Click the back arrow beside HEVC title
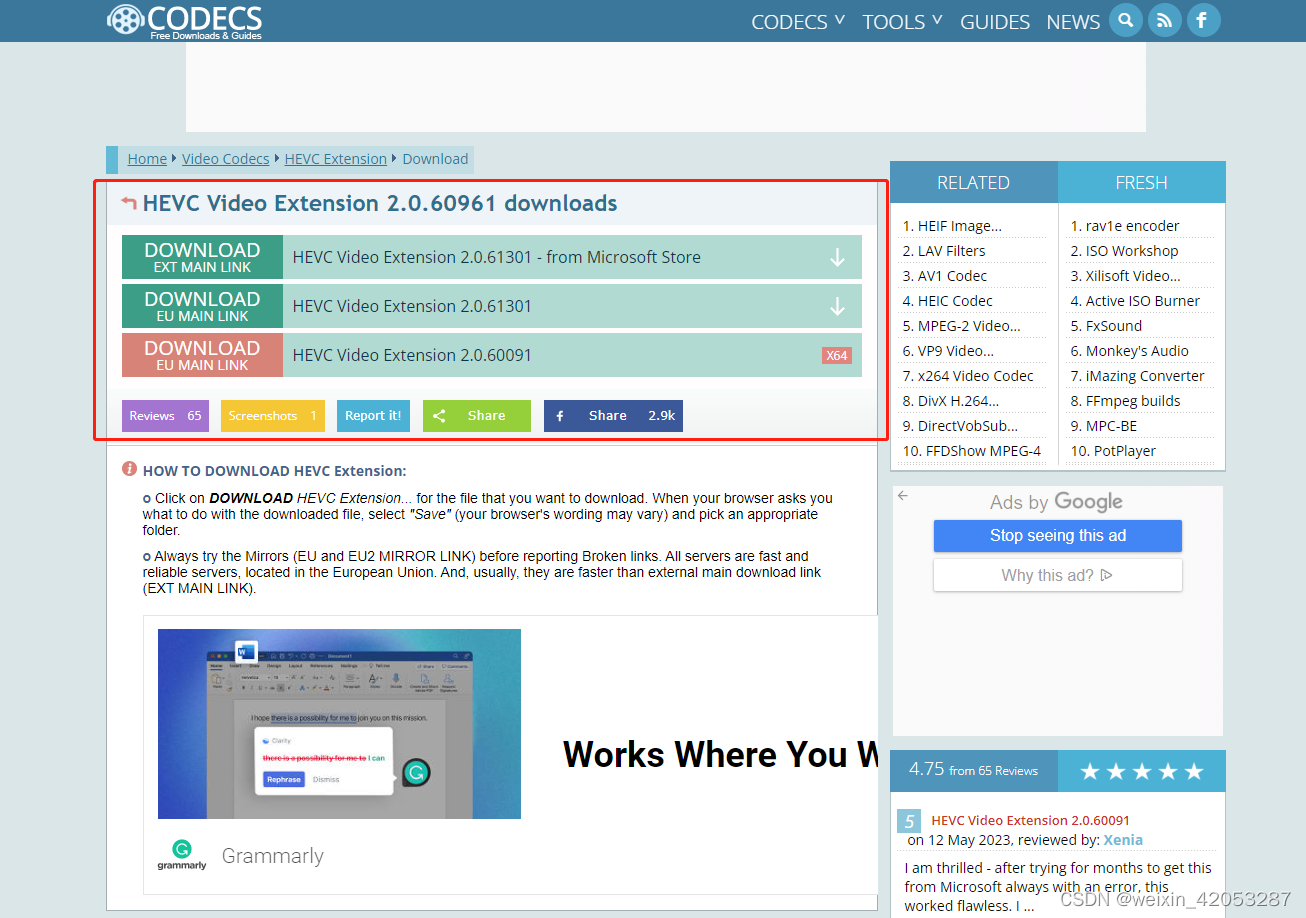The width and height of the screenshot is (1306, 918). click(x=128, y=203)
